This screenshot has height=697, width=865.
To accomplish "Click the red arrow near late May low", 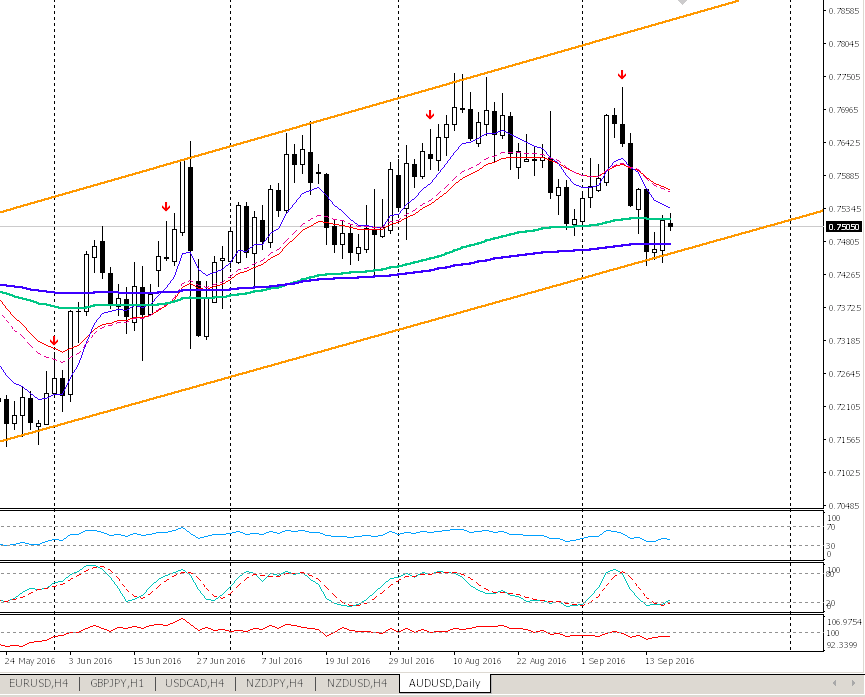I will [x=54, y=341].
